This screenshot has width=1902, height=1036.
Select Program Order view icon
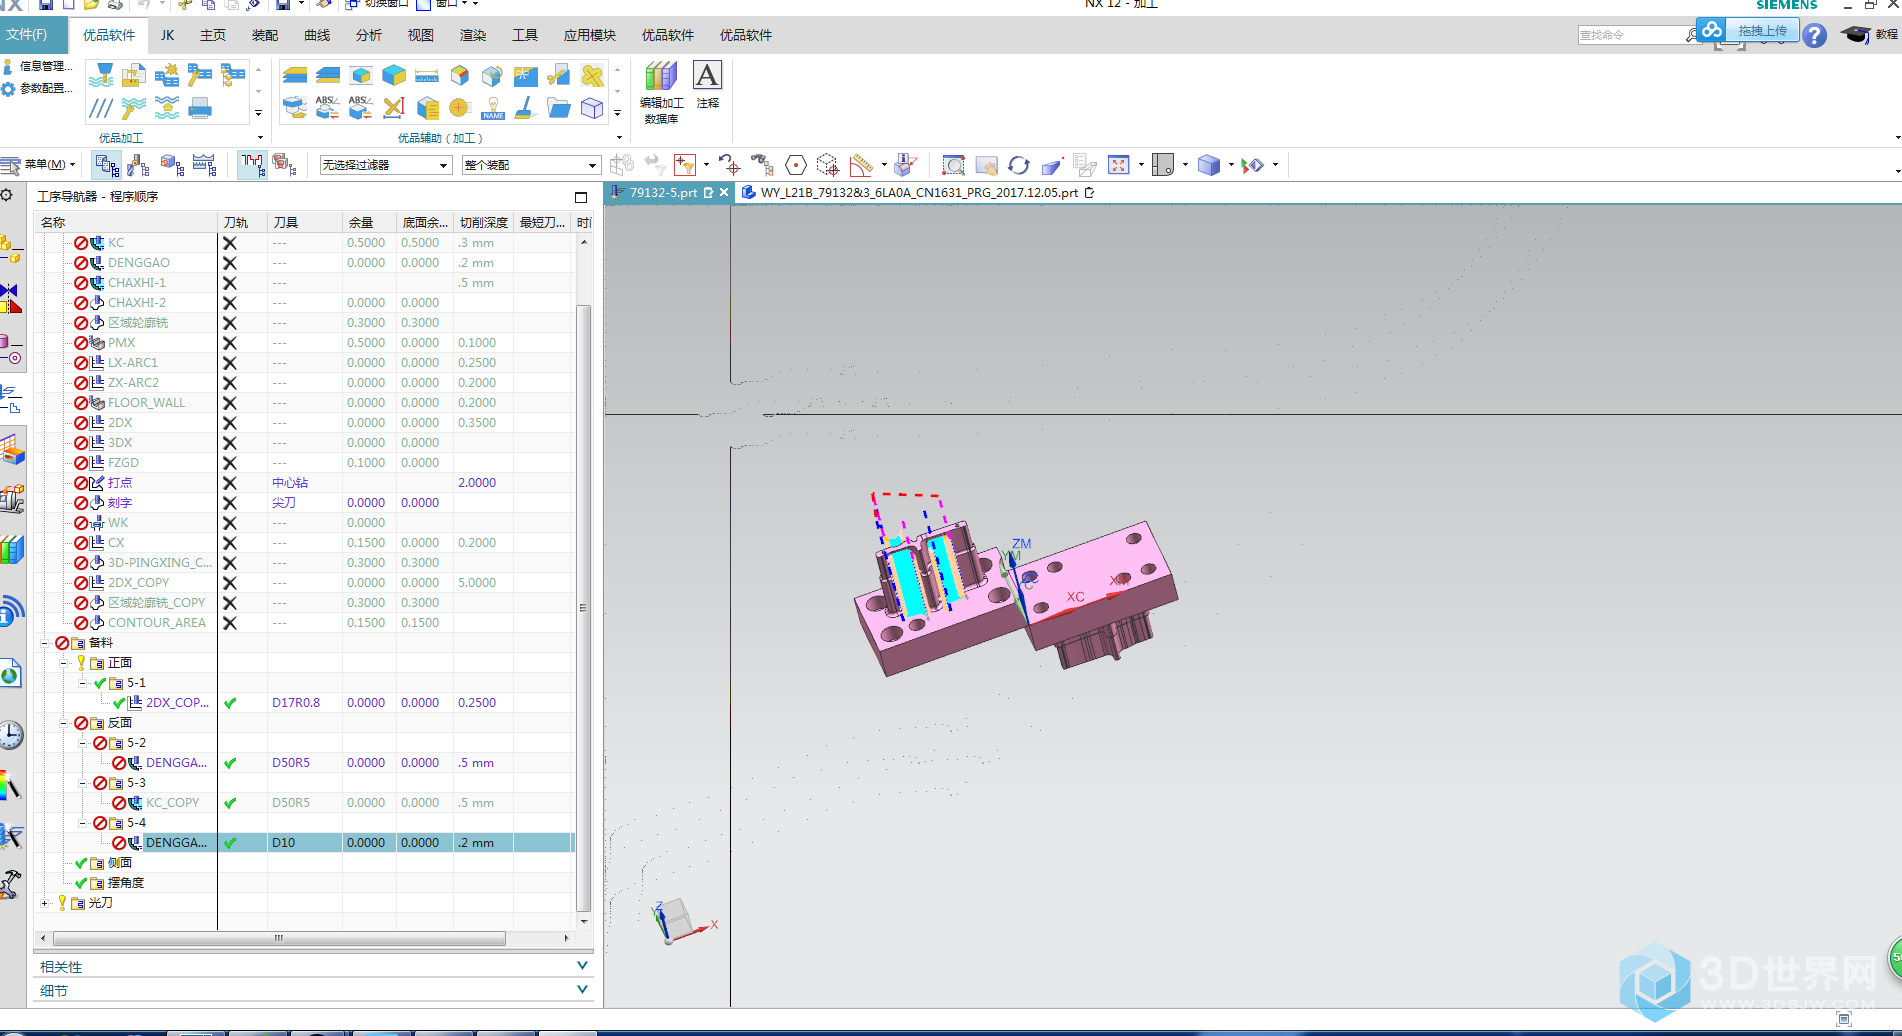[x=106, y=165]
